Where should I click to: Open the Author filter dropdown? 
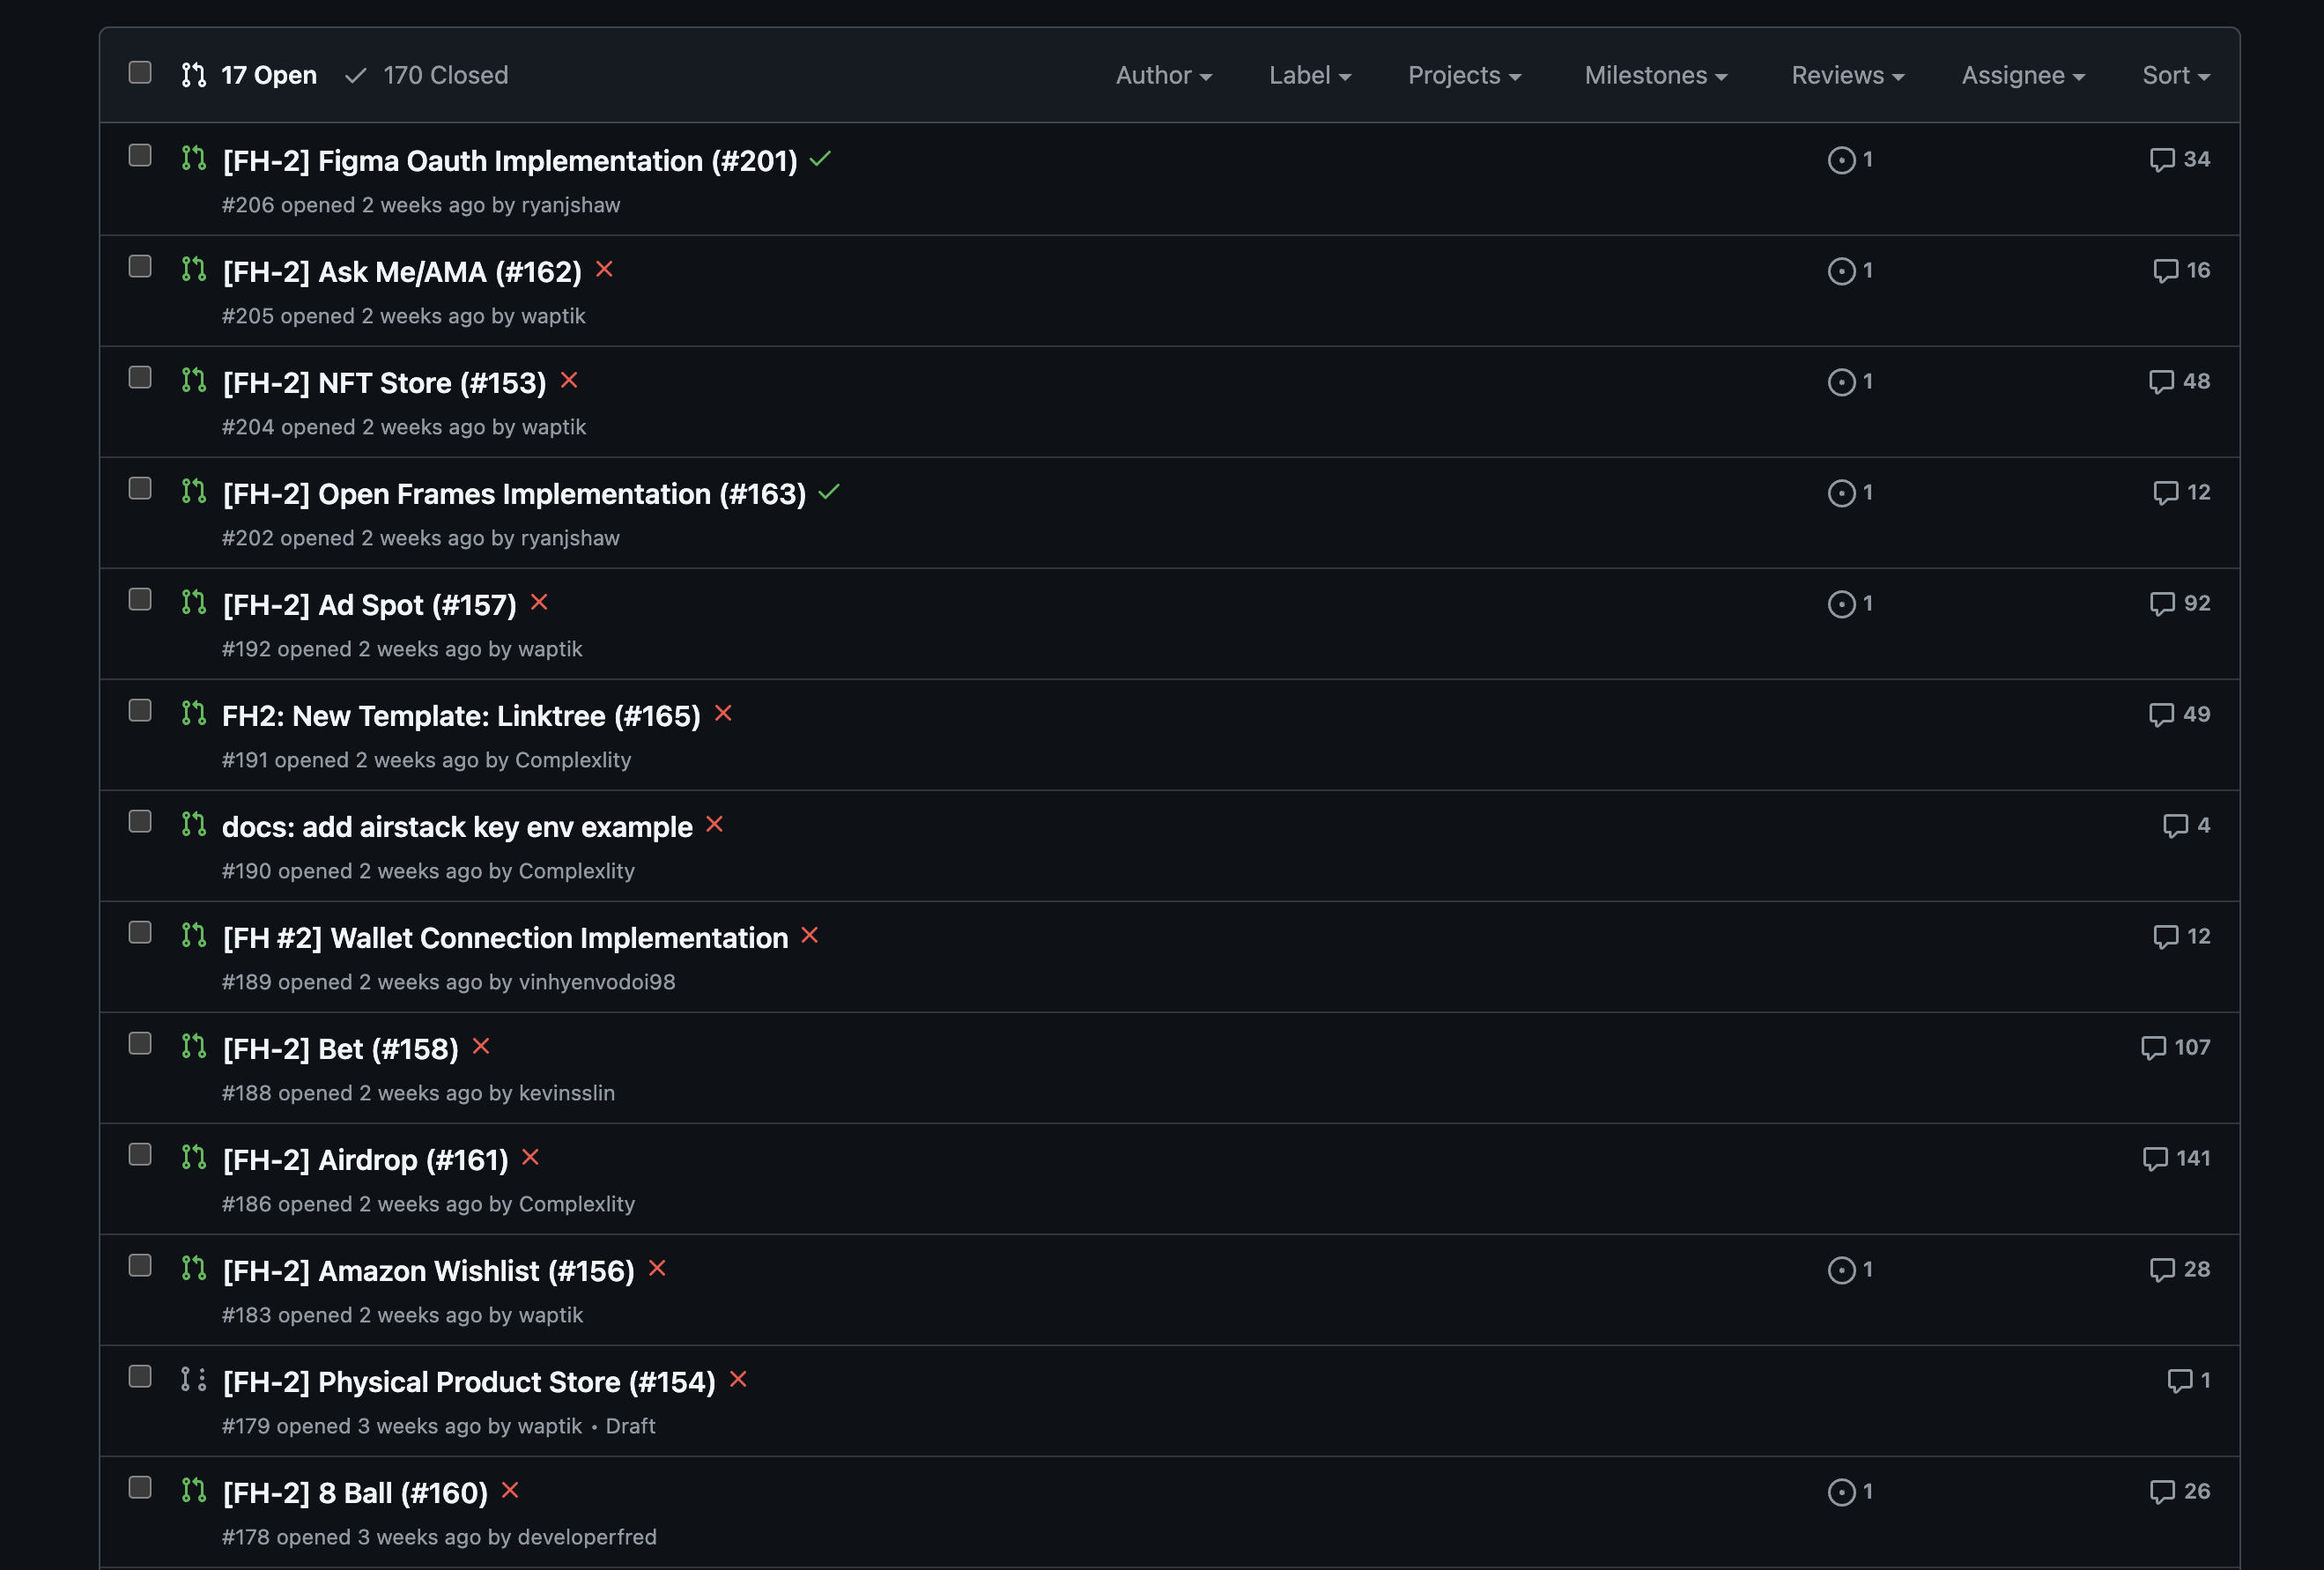[x=1164, y=75]
